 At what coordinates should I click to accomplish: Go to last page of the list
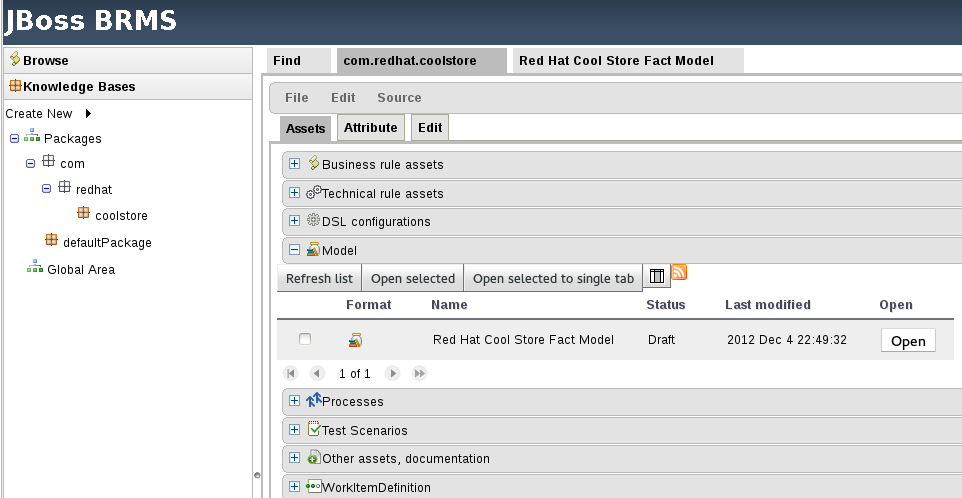pyautogui.click(x=420, y=373)
